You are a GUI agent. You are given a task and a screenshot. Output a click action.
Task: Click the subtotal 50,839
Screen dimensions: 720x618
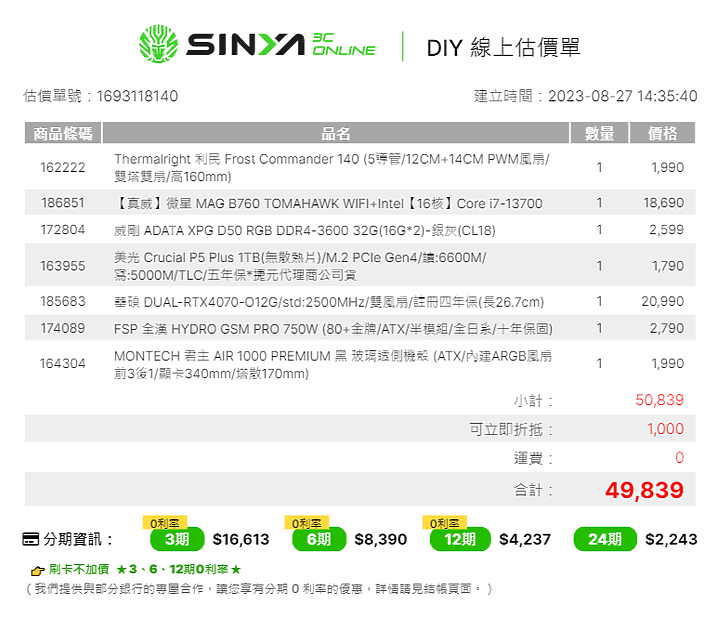[x=659, y=400]
